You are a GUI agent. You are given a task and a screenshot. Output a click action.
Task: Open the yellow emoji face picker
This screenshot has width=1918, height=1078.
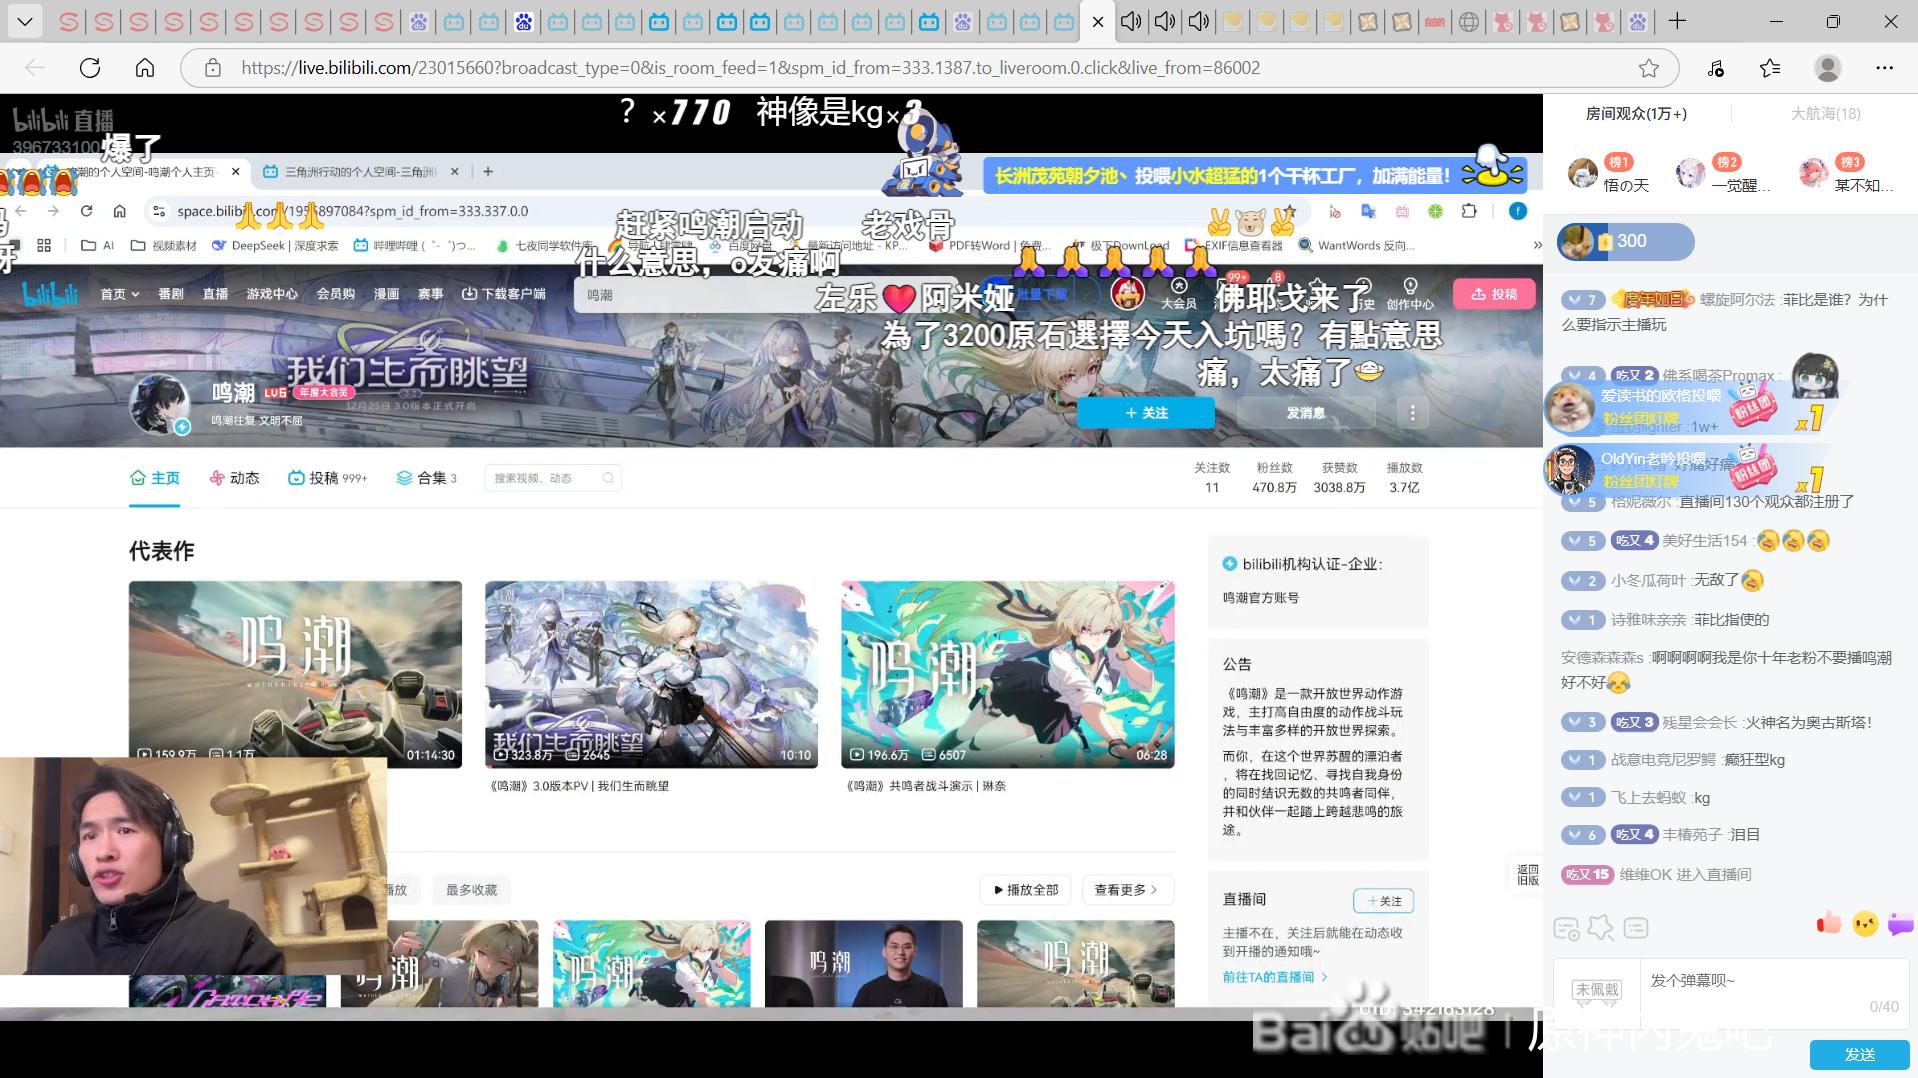point(1864,924)
